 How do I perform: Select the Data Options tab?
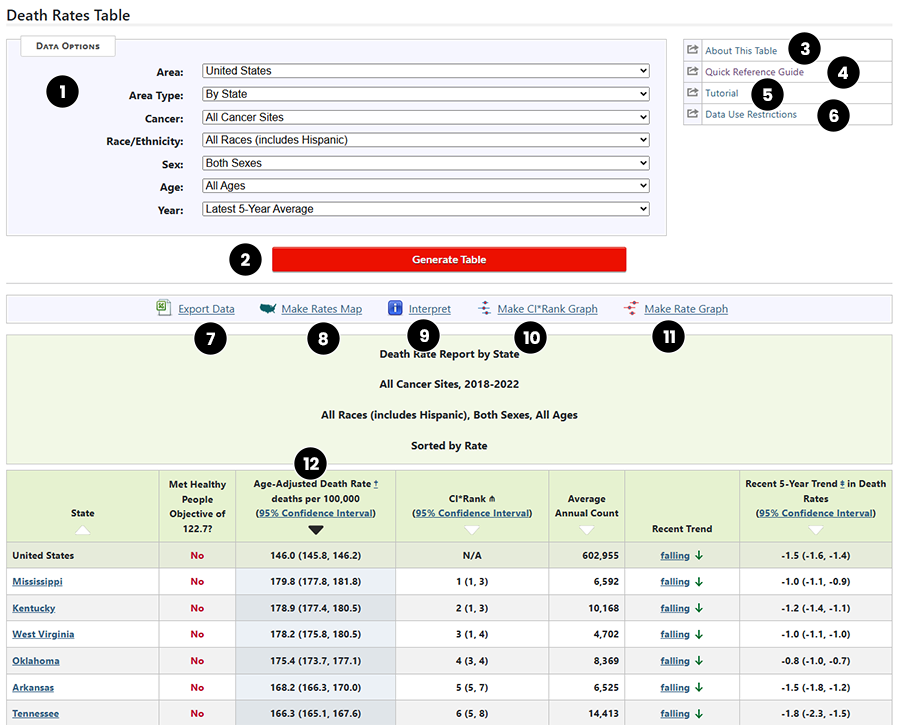[67, 46]
